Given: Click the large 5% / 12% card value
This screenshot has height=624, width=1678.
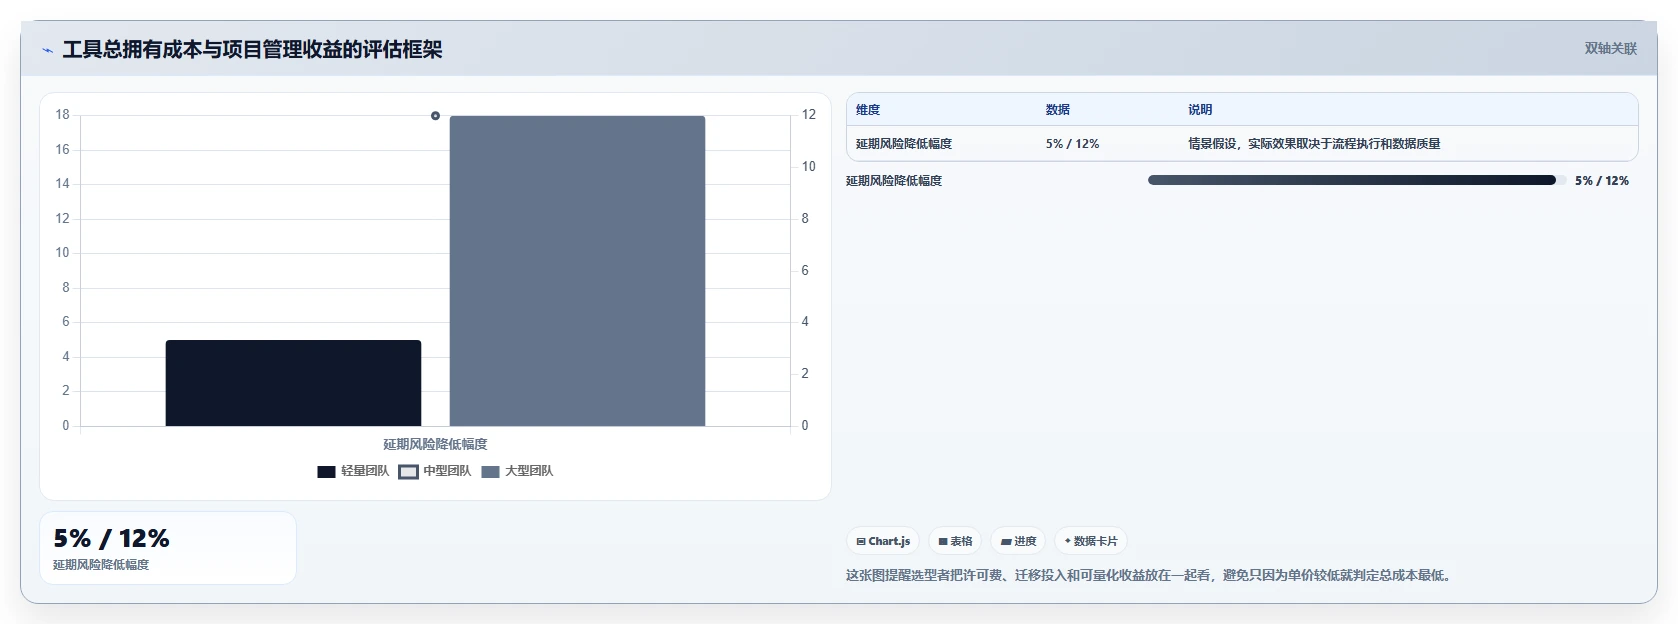Looking at the screenshot, I should [x=112, y=539].
